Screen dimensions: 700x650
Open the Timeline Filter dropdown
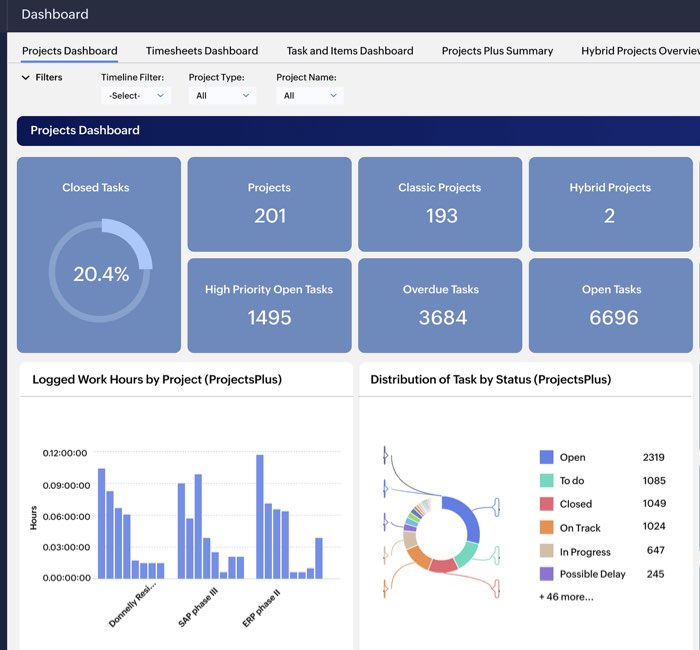coord(136,96)
